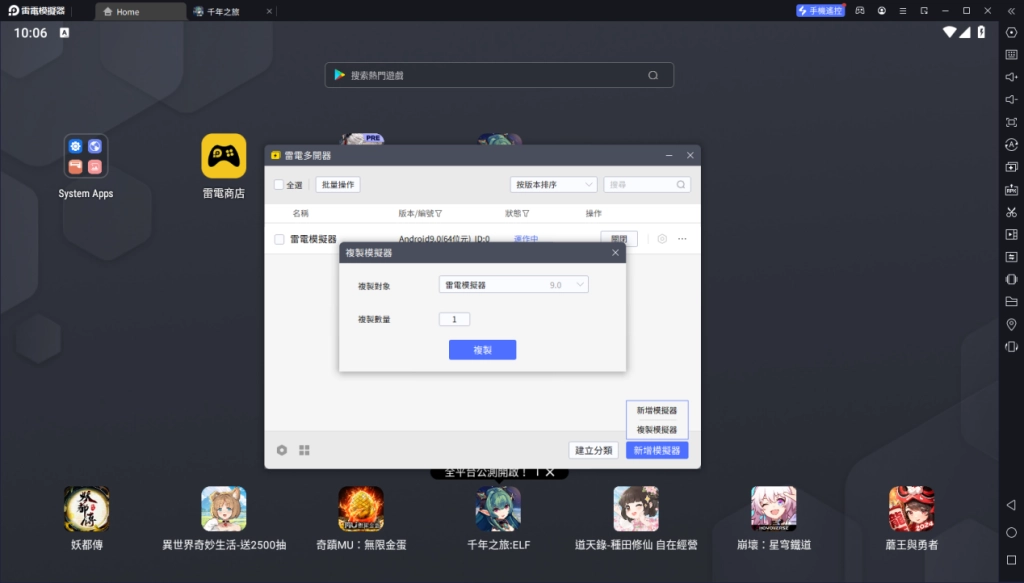Expand the 複製對象 emulator dropdown
This screenshot has width=1024, height=583.
513,285
